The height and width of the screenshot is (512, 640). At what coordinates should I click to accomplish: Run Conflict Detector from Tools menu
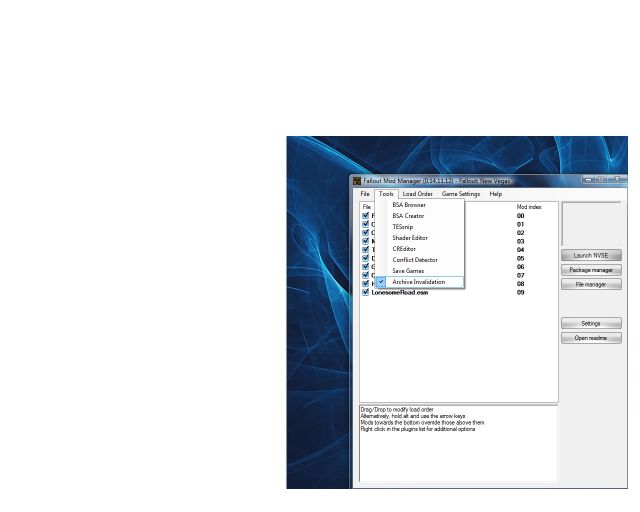(x=420, y=260)
